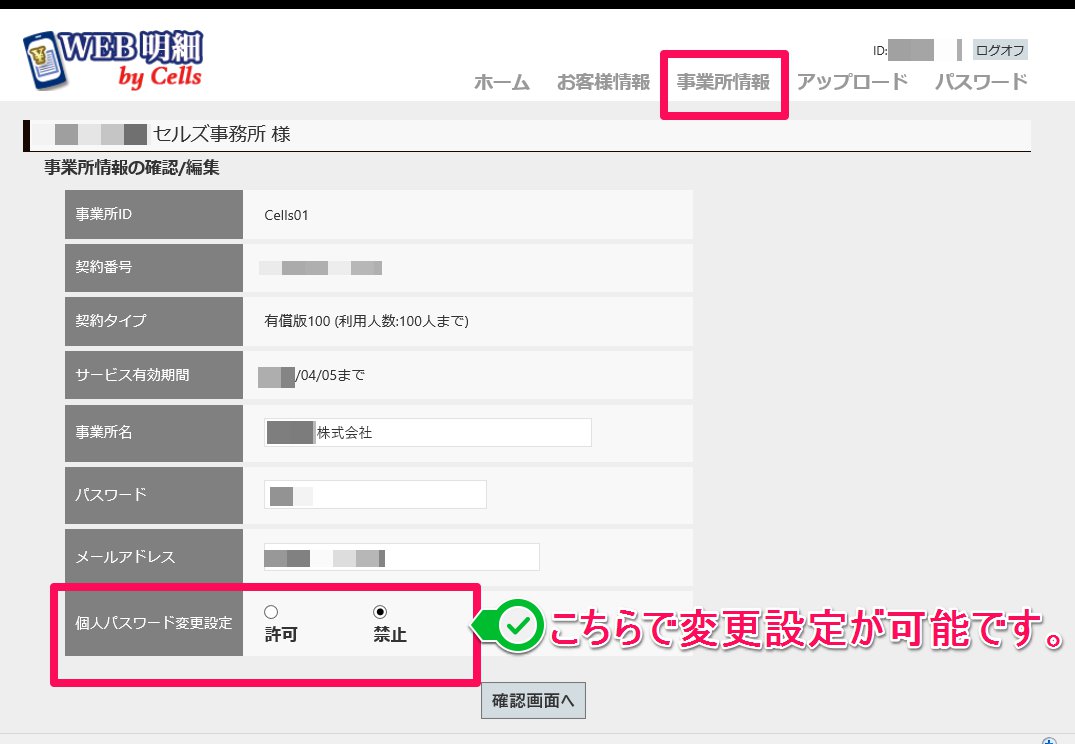Open the 事業所情報 menu
The image size is (1075, 744).
pos(723,82)
